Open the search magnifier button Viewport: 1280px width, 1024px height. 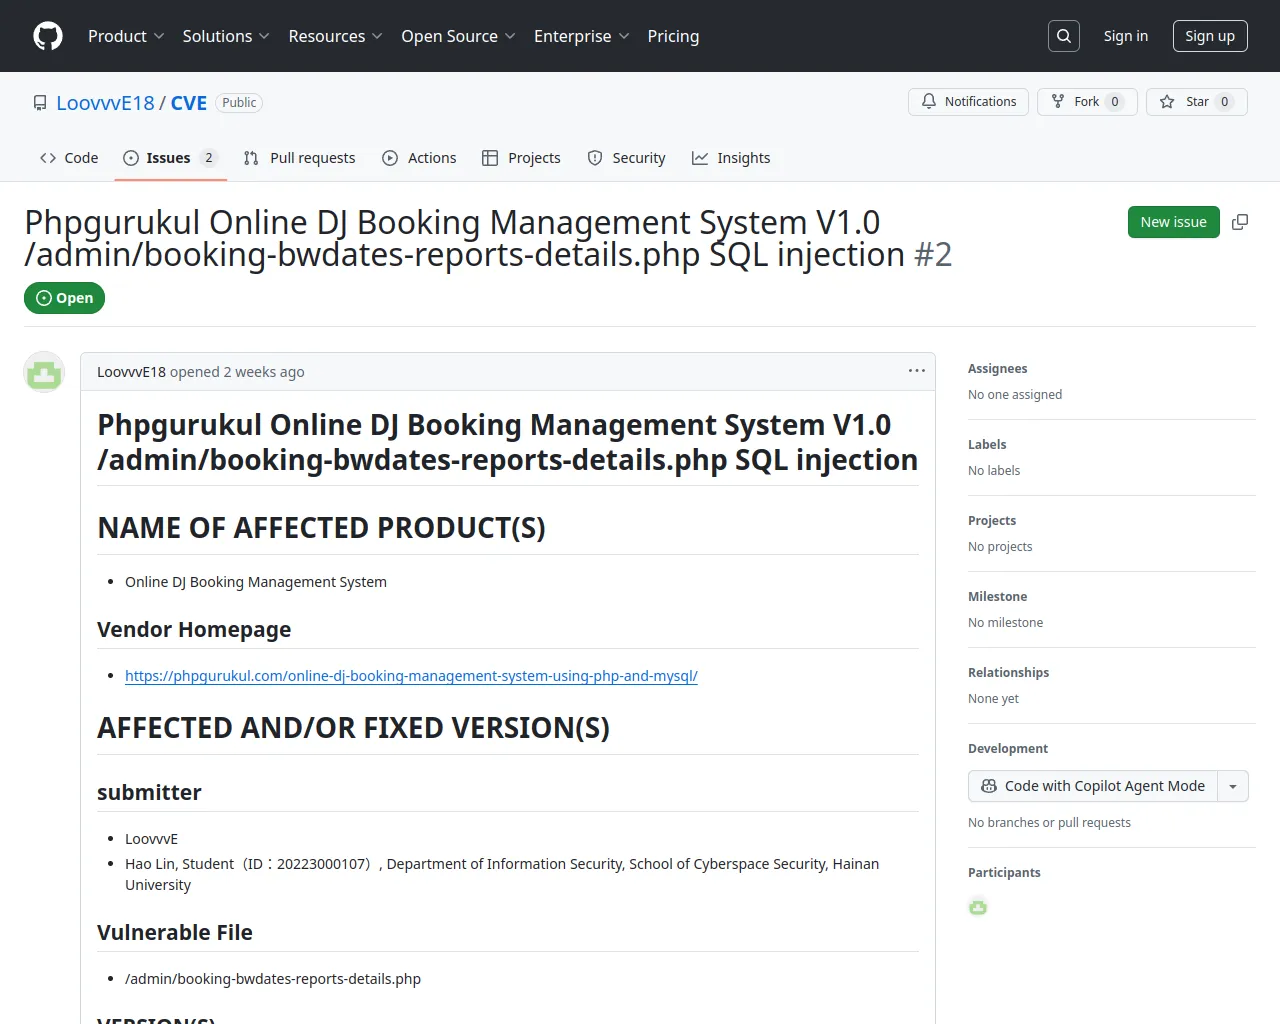1064,36
